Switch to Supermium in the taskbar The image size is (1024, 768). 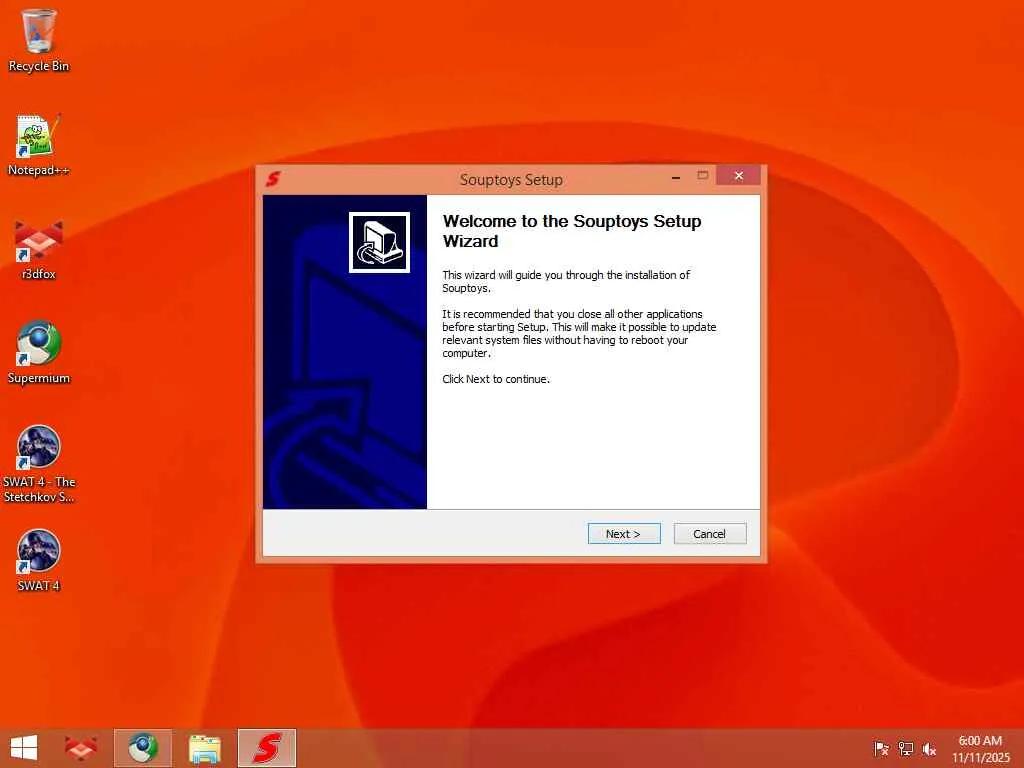tap(143, 748)
